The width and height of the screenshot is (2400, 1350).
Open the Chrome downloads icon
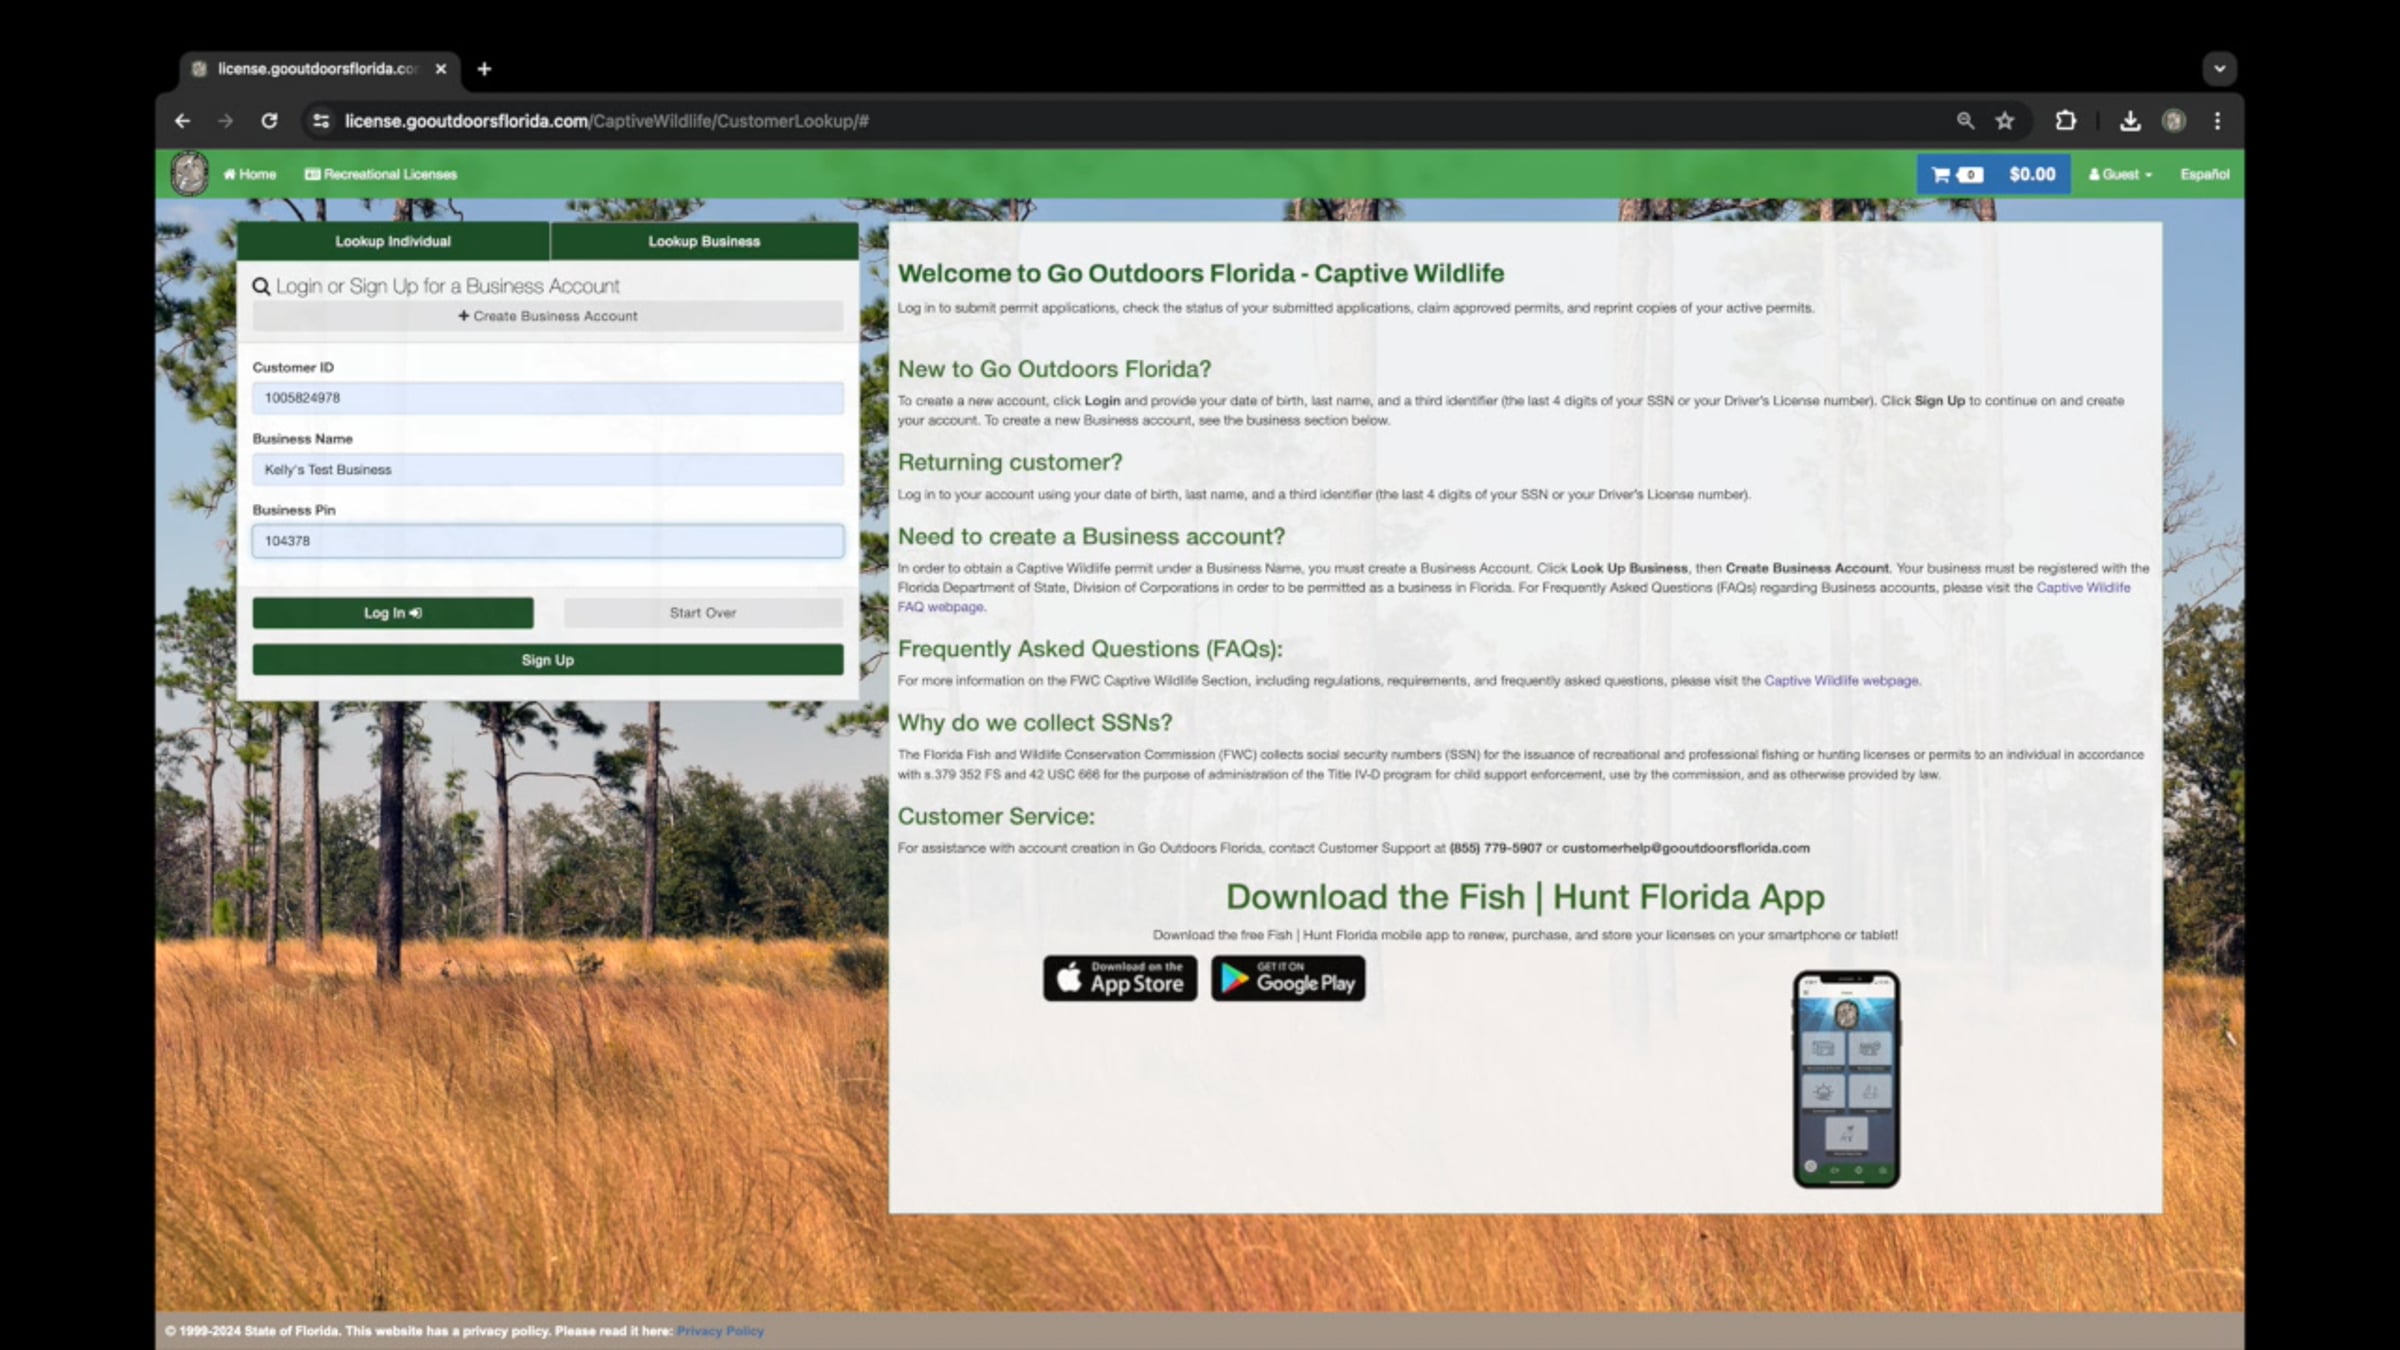(2129, 121)
